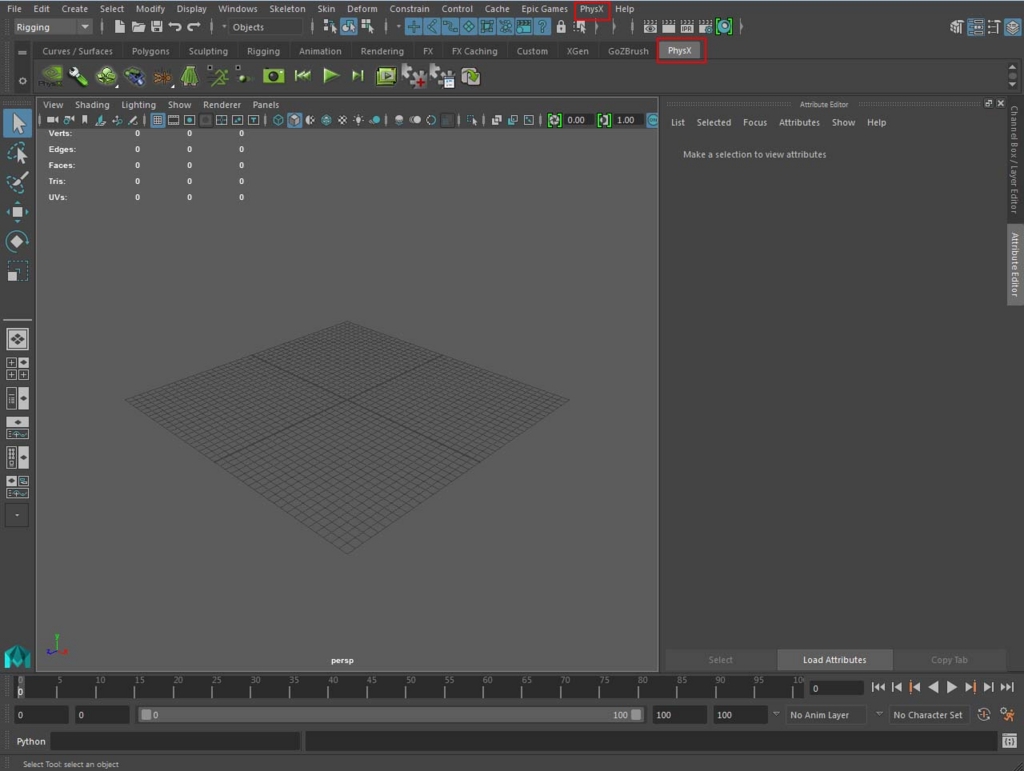Viewport: 1024px width, 771px height.
Task: Click the orange spider ragdoll shelf icon
Action: pos(163,77)
